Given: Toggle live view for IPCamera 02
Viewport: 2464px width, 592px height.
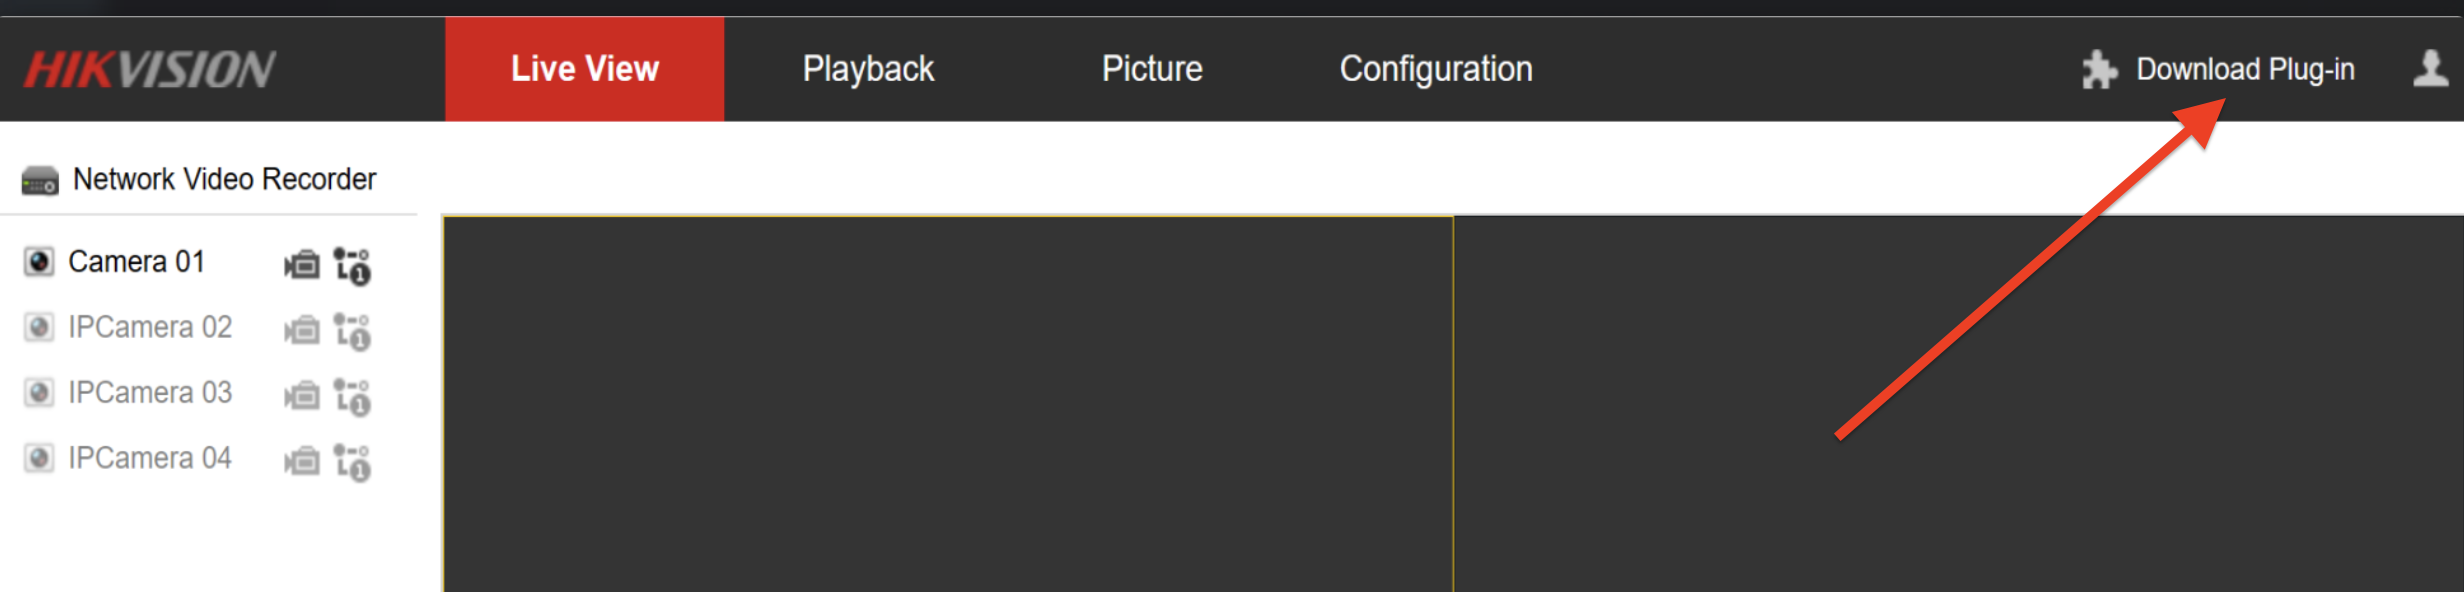Looking at the screenshot, I should click(39, 327).
